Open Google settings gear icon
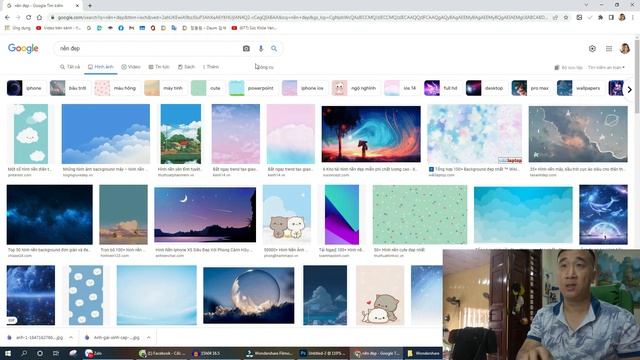Screen dimensions: 640x360 (592, 49)
